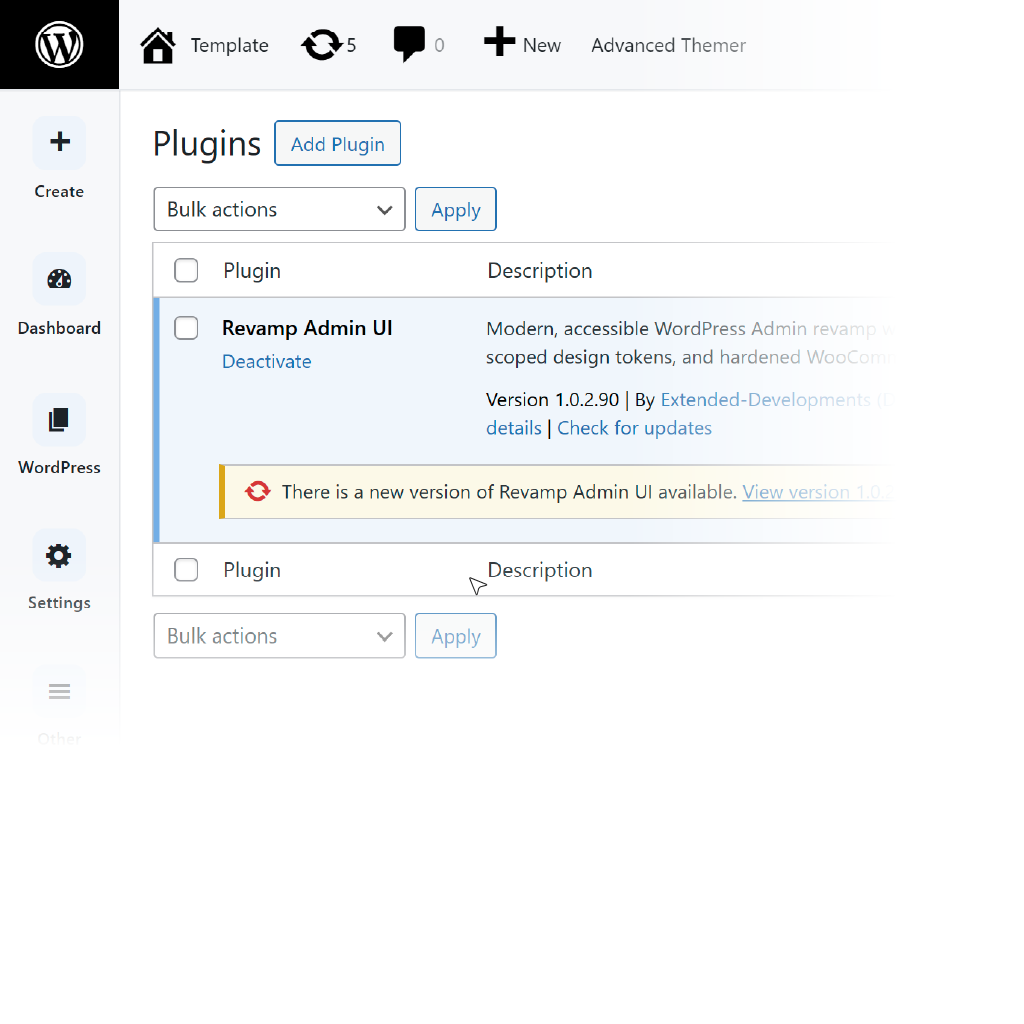Toggle select-all checkbox in table header

(x=186, y=271)
